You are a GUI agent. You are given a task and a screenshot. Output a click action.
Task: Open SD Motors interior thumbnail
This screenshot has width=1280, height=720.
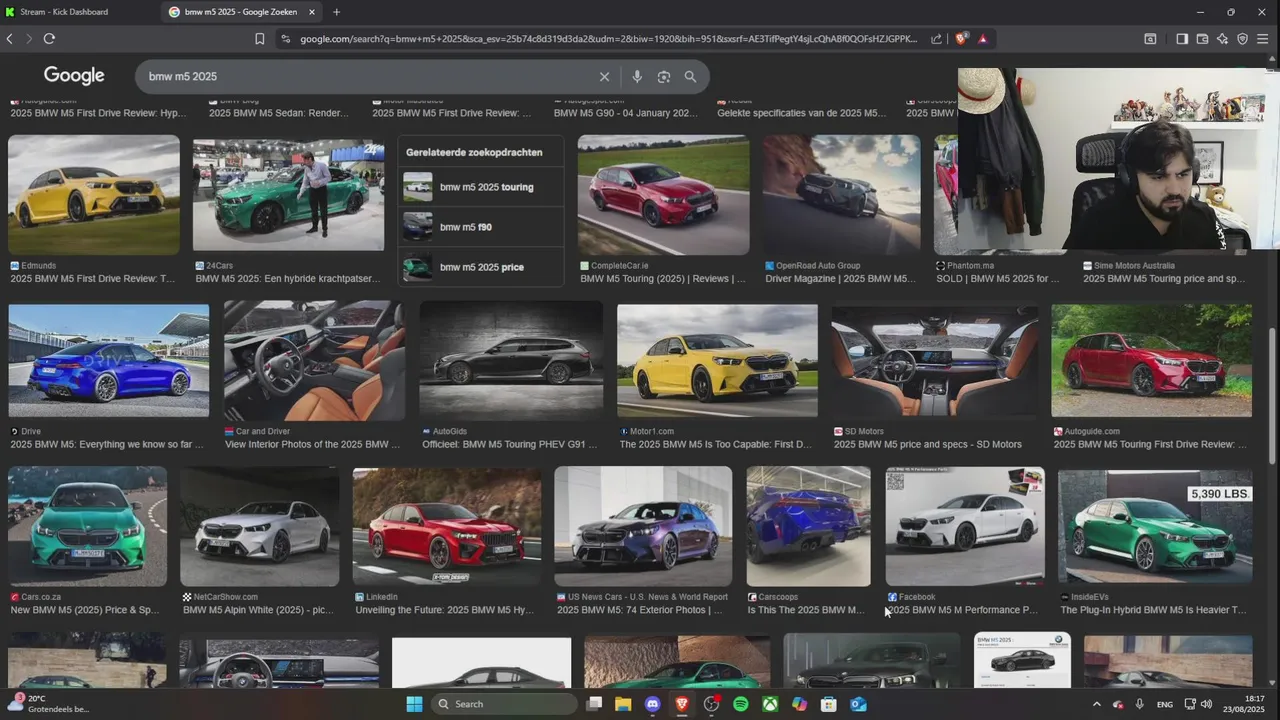pos(934,360)
